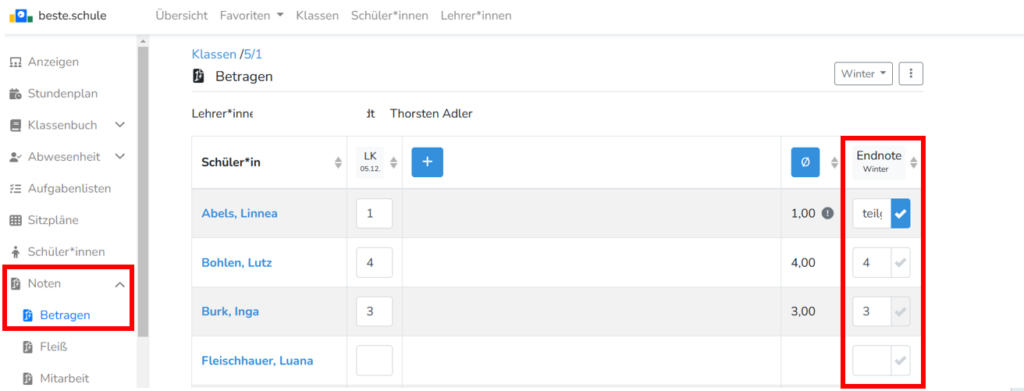Image resolution: width=1024 pixels, height=391 pixels.
Task: Click the Stundenplan calendar icon
Action: pyautogui.click(x=15, y=94)
